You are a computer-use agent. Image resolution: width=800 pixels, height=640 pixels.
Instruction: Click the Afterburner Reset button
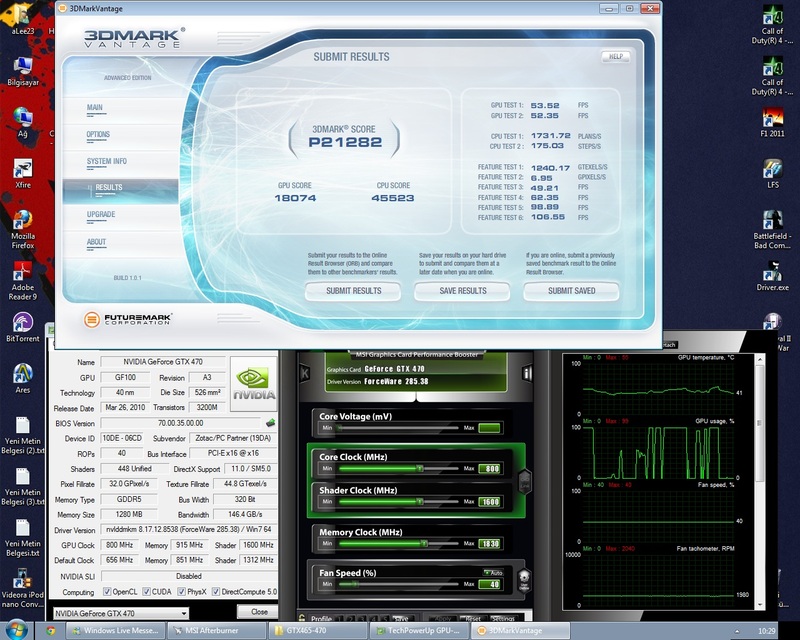[472, 619]
